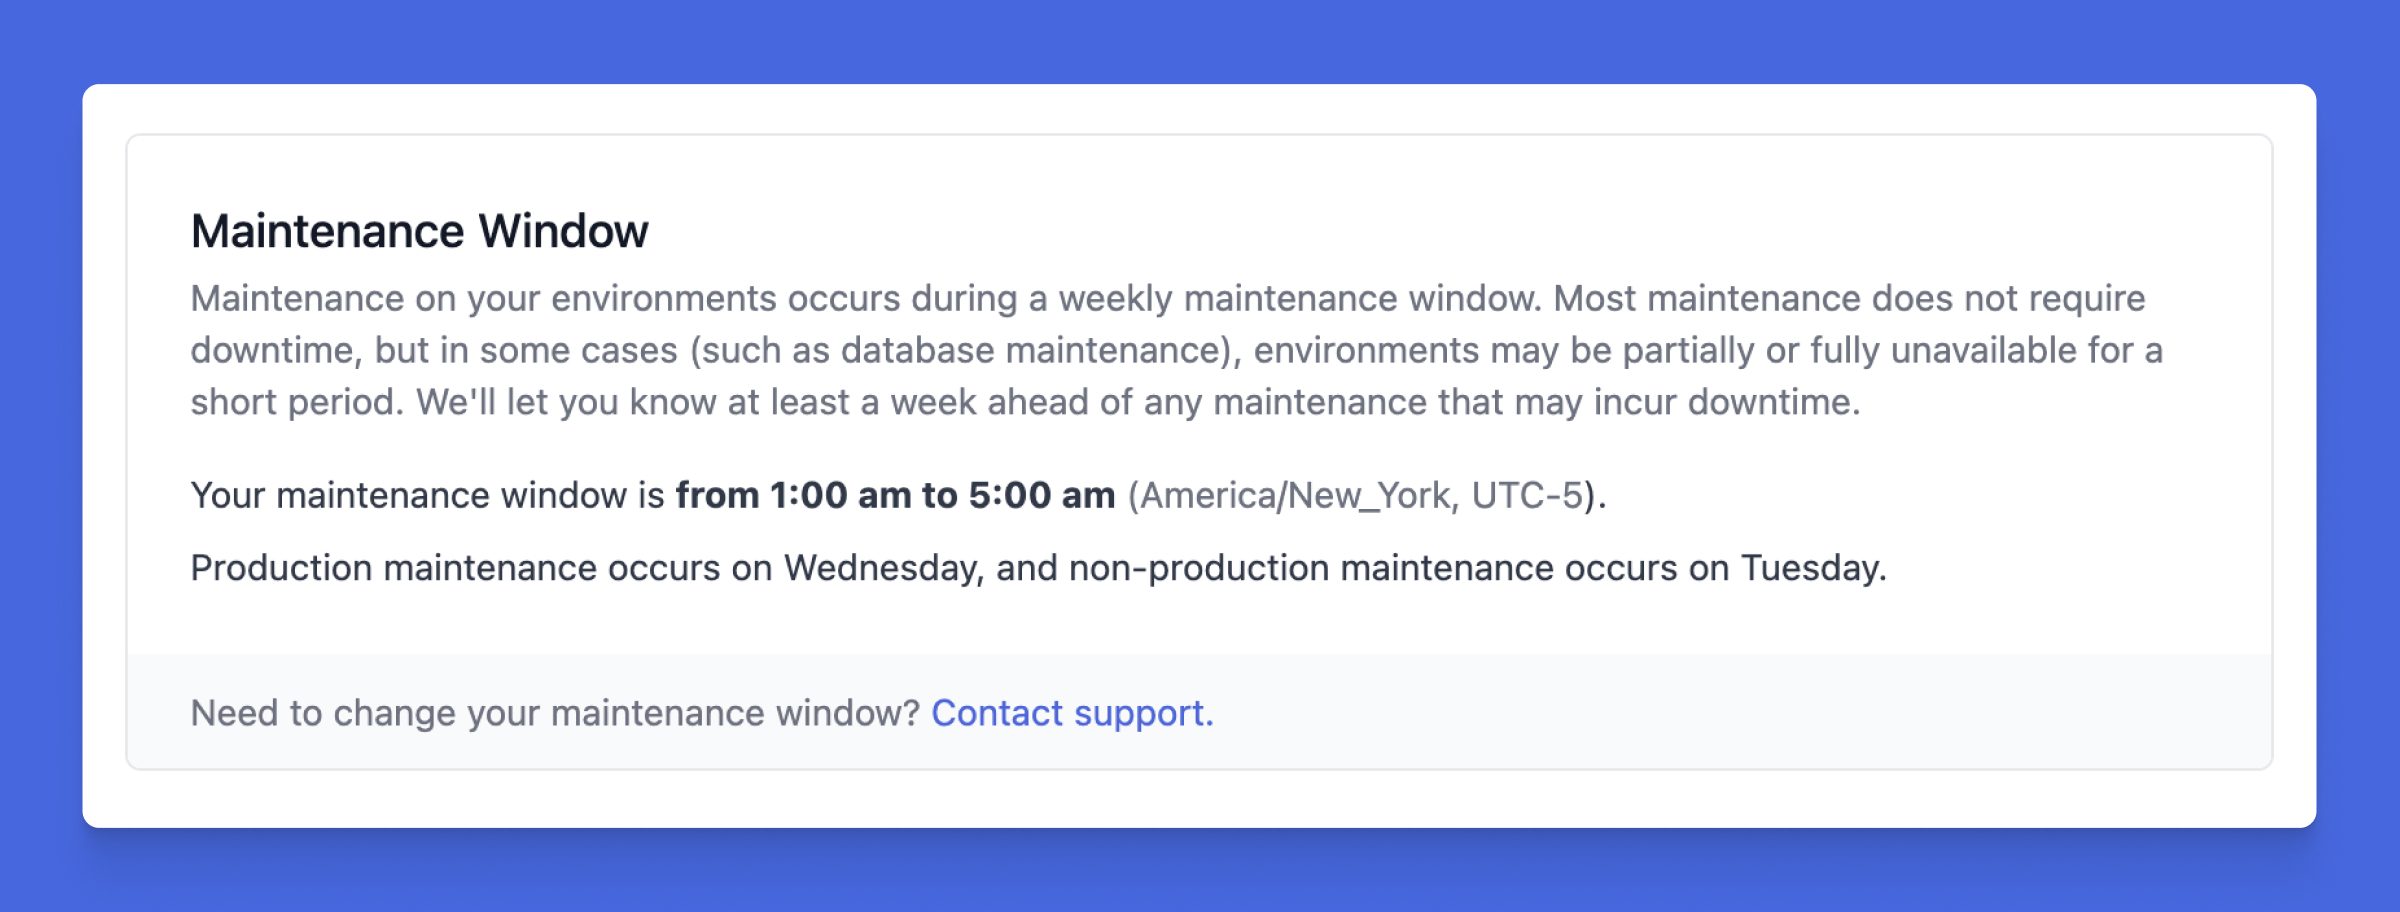Click the "America/New_York" timezone name
Viewport: 2400px width, 912px height.
click(1295, 495)
